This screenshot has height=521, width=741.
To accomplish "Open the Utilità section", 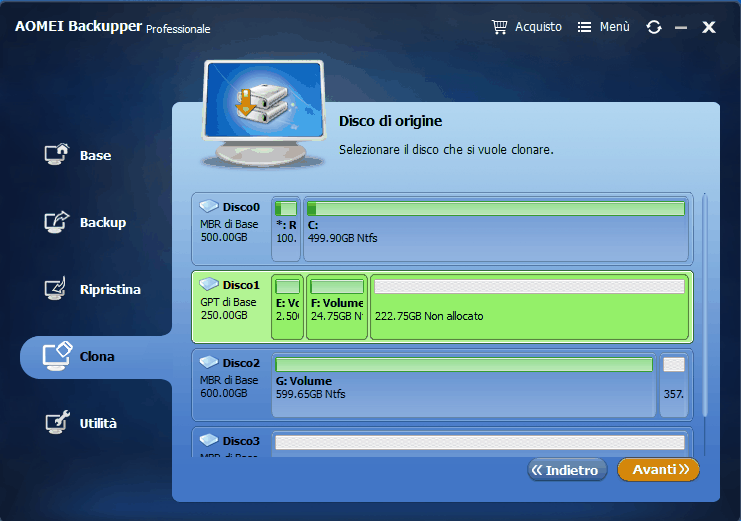I will (81, 423).
